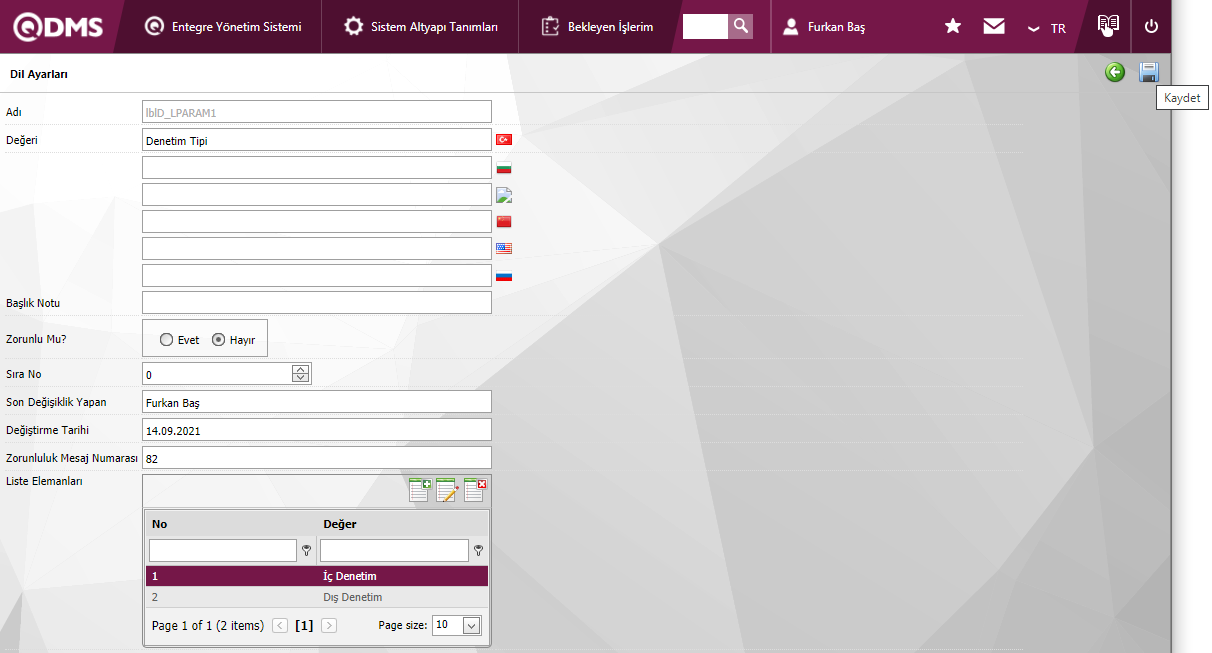This screenshot has width=1212, height=653.
Task: Click the field beside Chinese flag
Action: click(x=317, y=221)
